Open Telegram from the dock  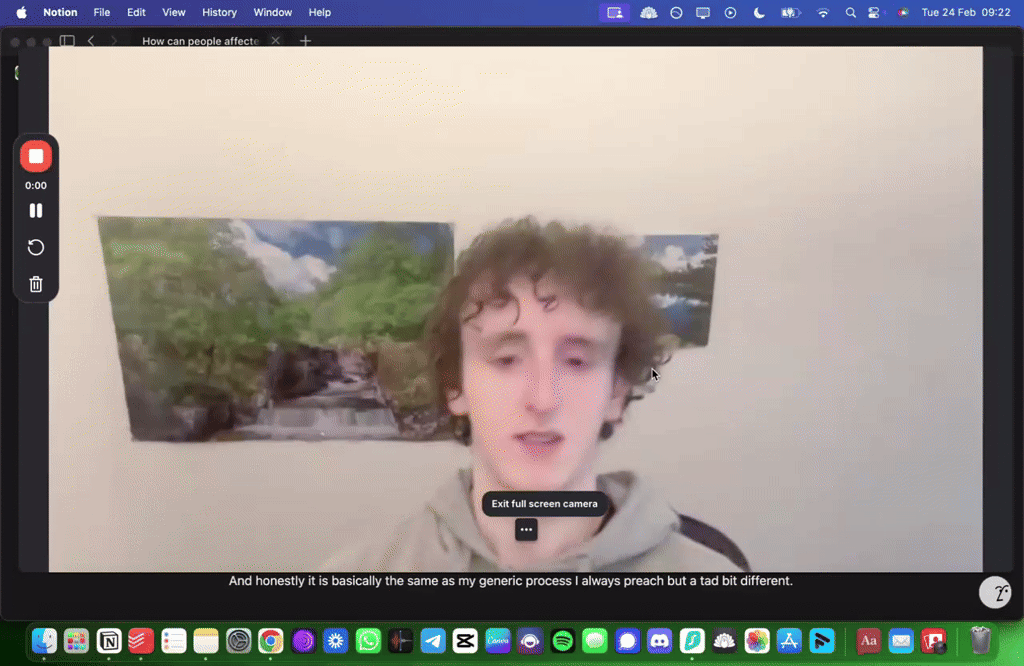[x=433, y=641]
